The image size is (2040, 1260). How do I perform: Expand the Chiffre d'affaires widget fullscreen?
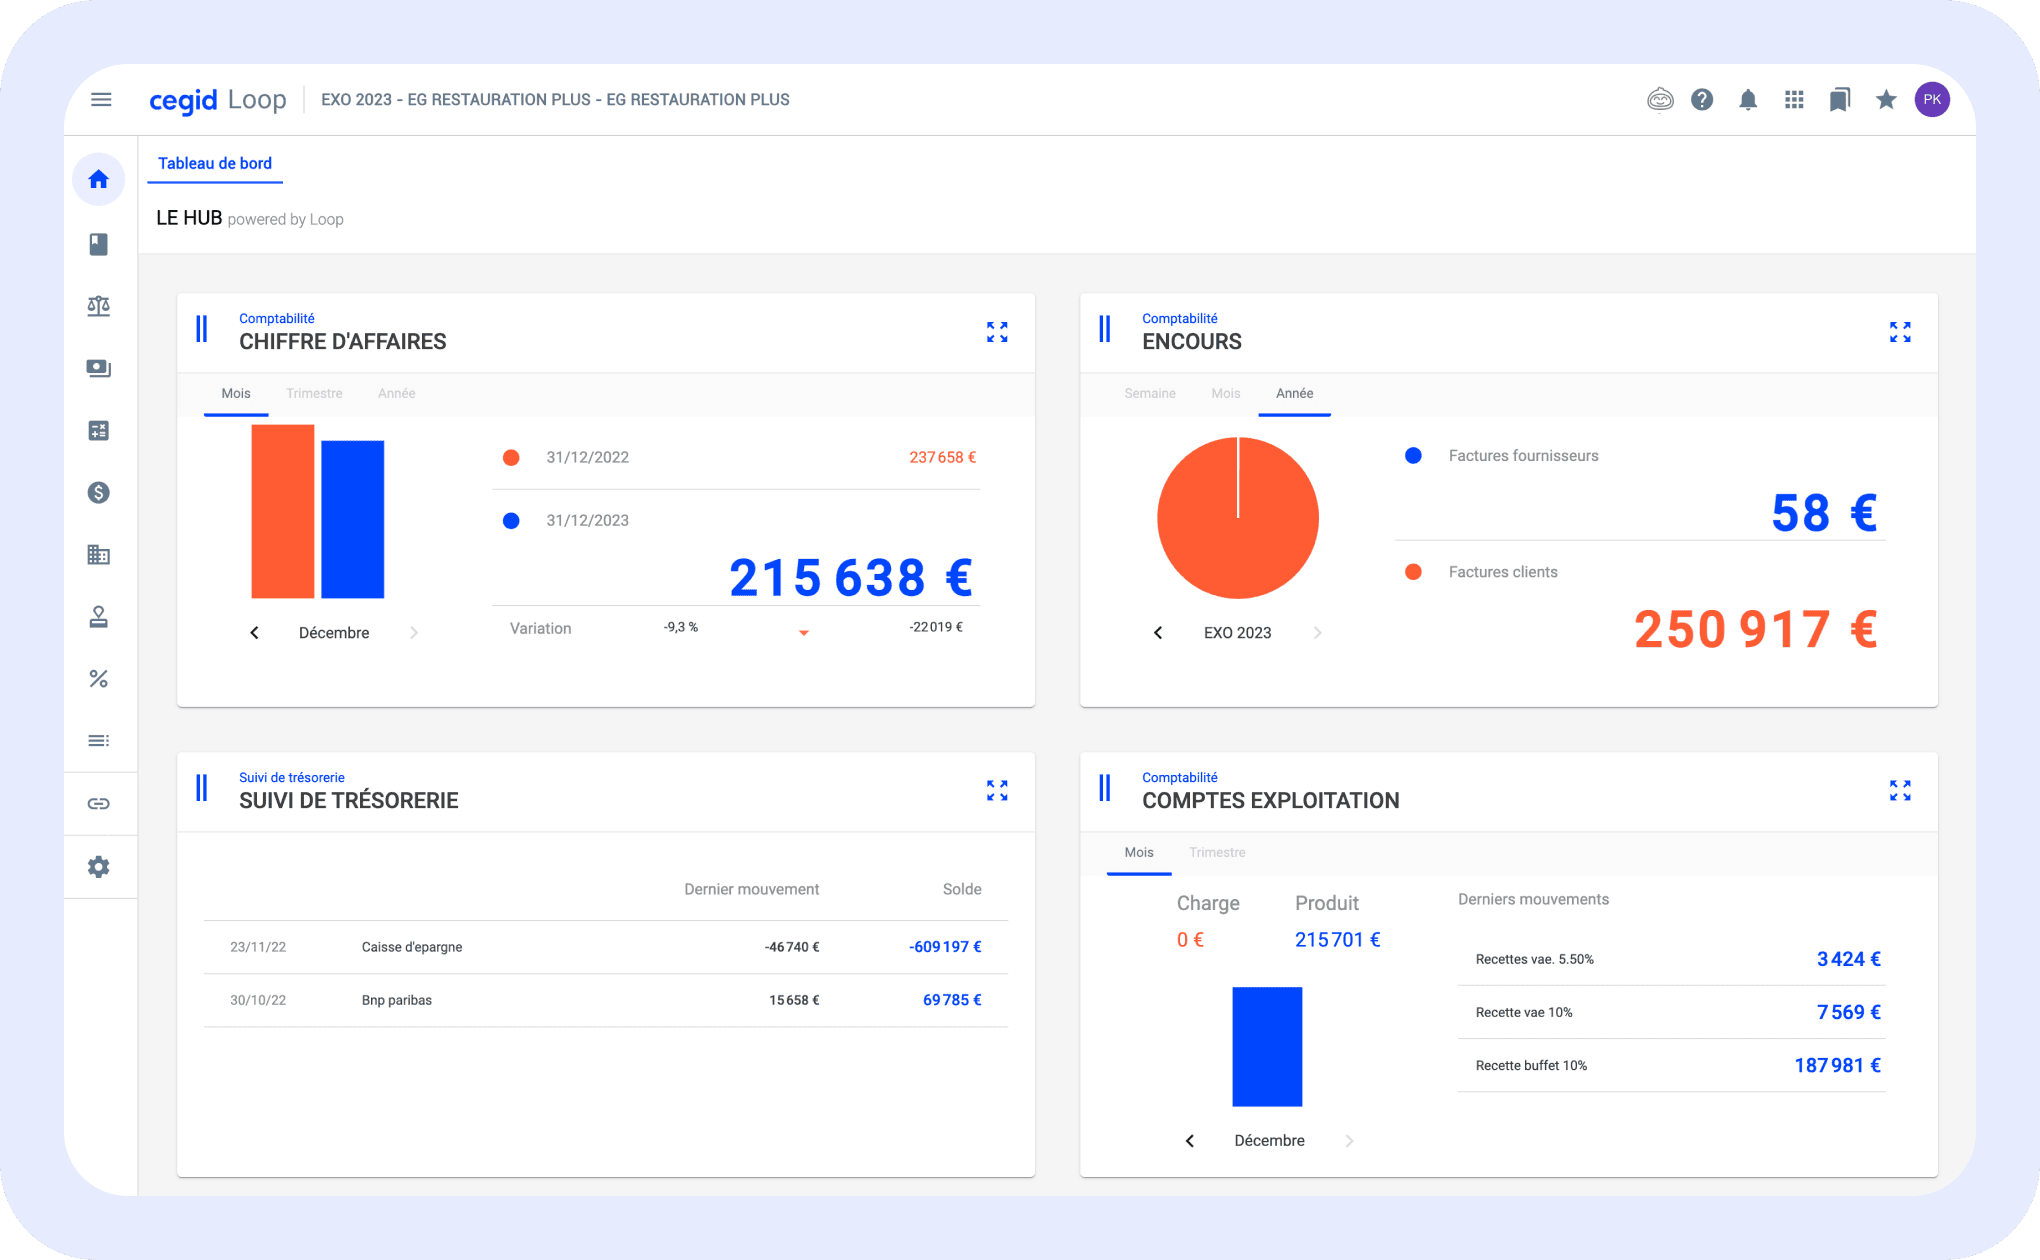[997, 332]
